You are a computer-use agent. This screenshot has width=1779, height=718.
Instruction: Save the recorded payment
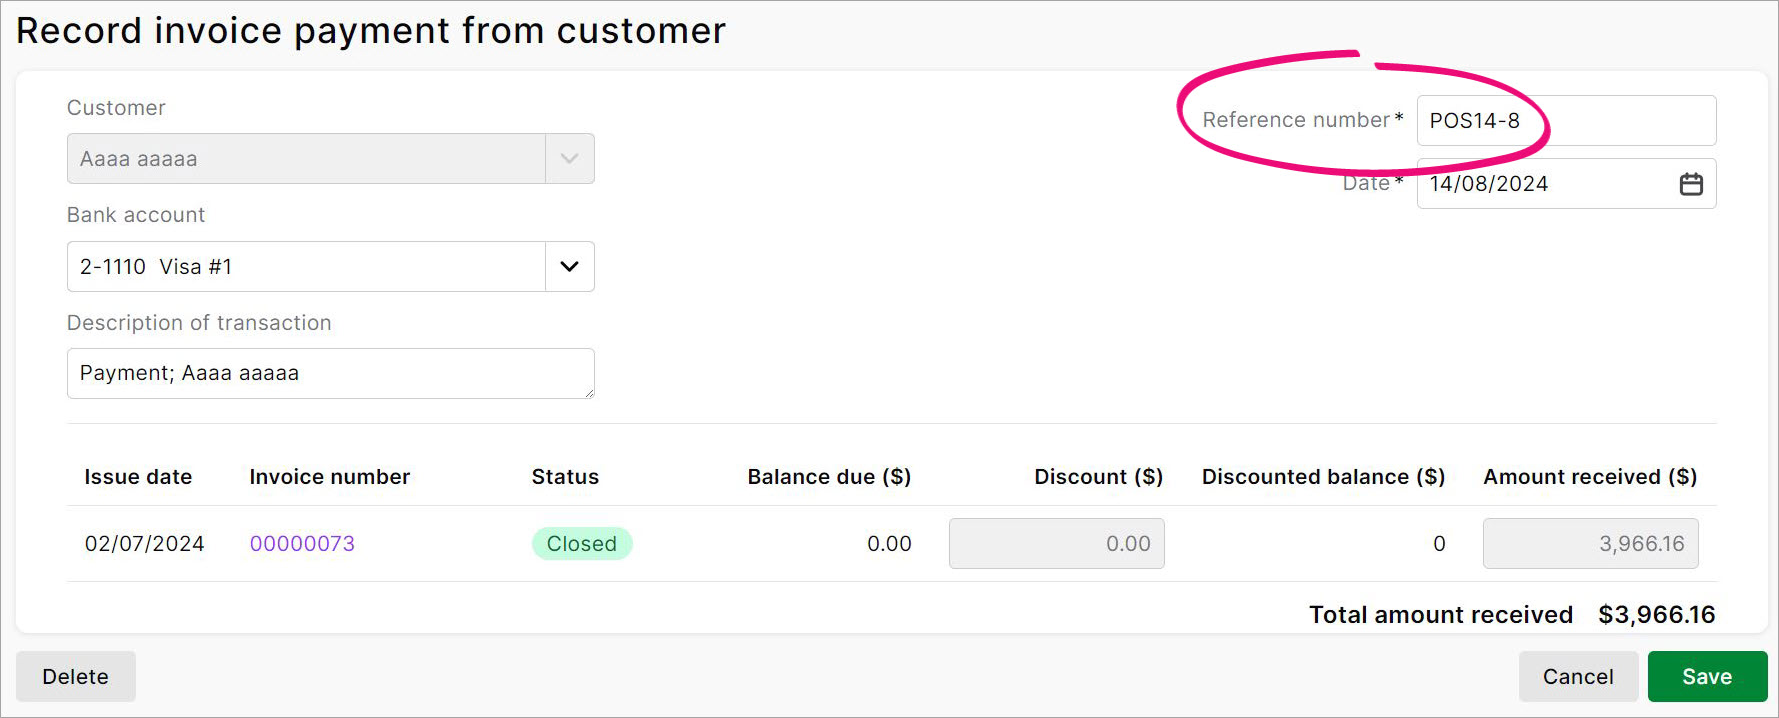[1707, 676]
